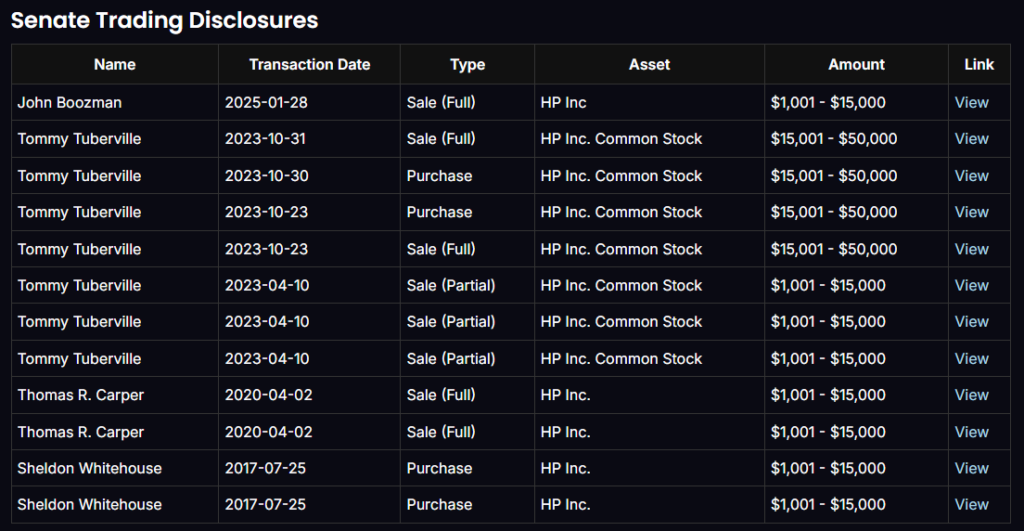Open View link for second Thomas R. Carper row
This screenshot has width=1024, height=531.
[971, 432]
